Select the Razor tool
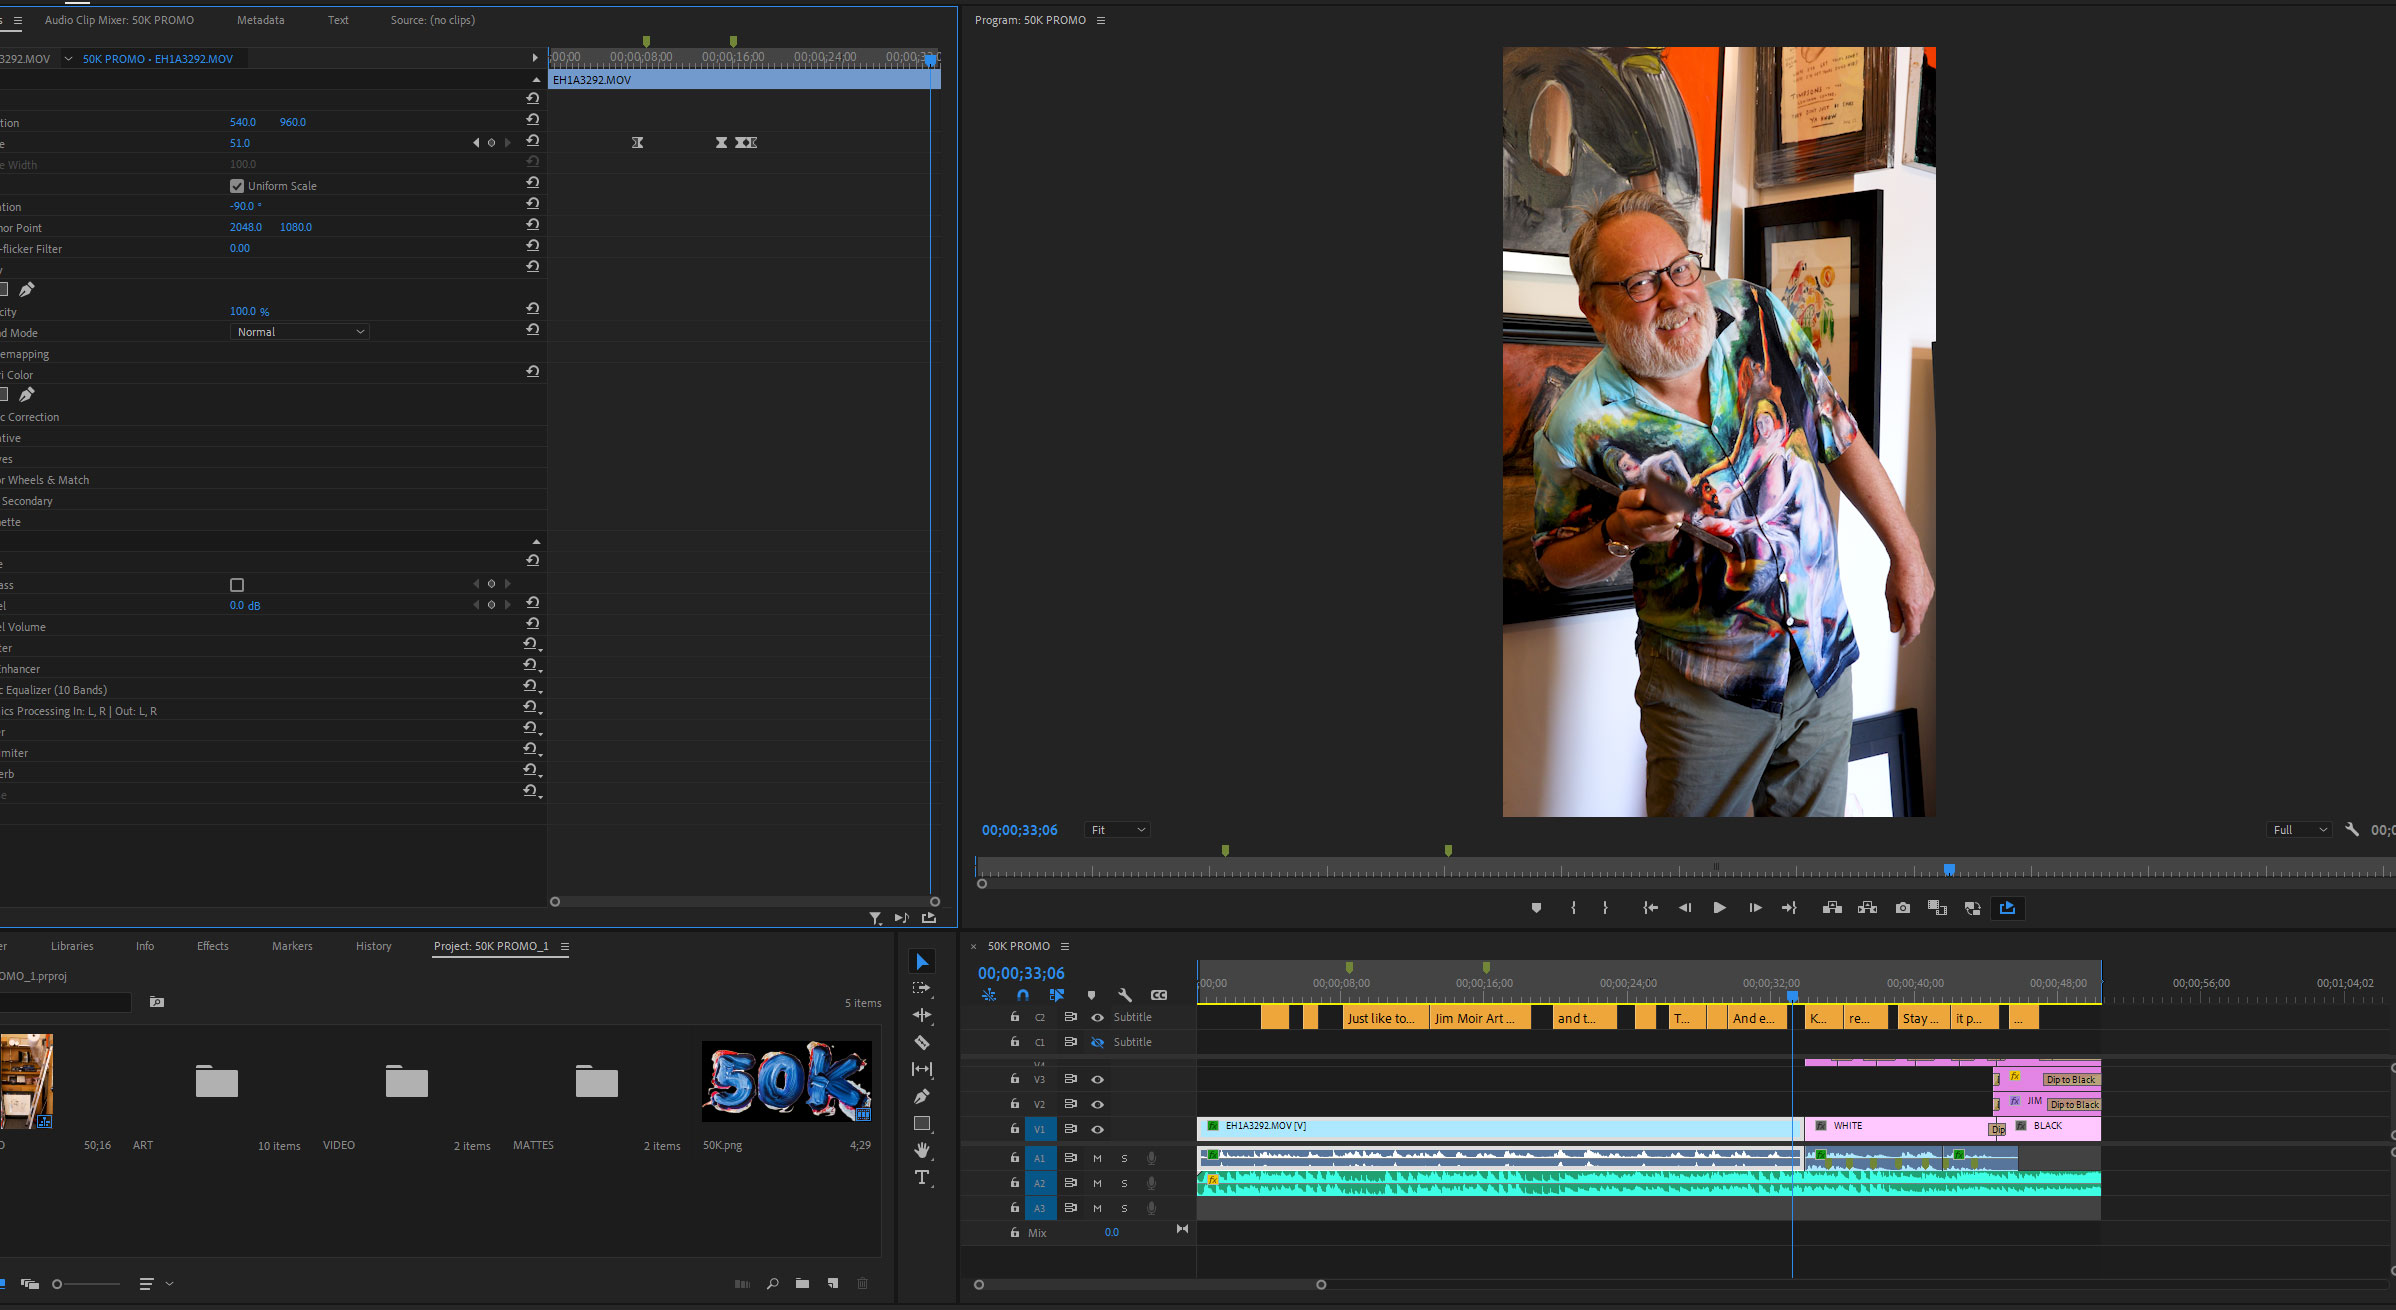This screenshot has width=2396, height=1310. tap(922, 1042)
